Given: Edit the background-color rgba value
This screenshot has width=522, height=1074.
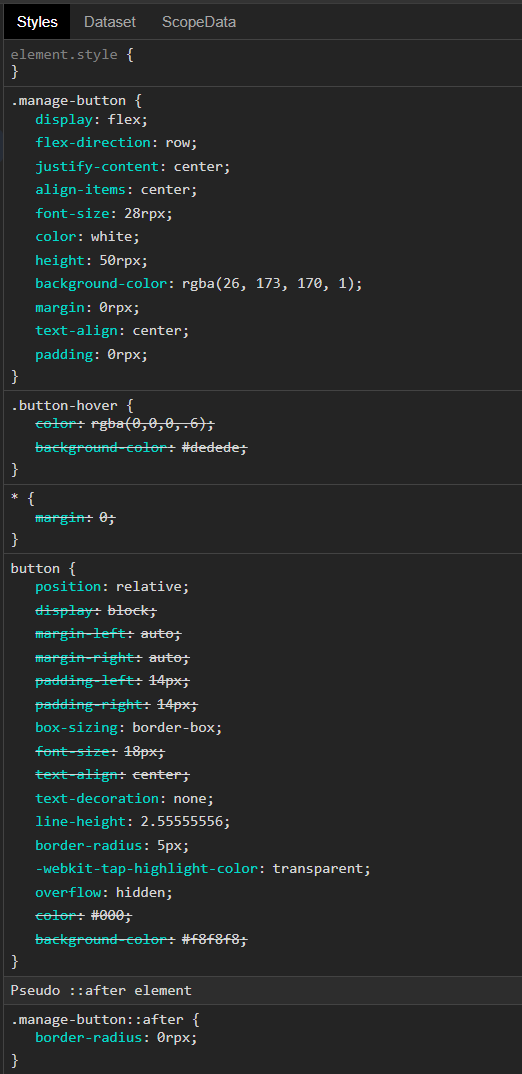Looking at the screenshot, I should point(268,283).
